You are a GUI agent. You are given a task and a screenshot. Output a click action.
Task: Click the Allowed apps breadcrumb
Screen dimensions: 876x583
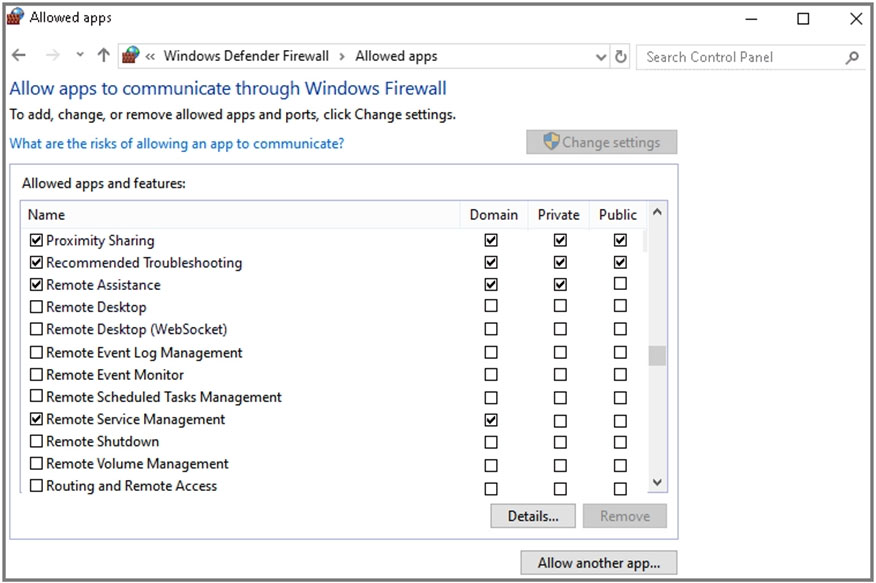pos(396,56)
